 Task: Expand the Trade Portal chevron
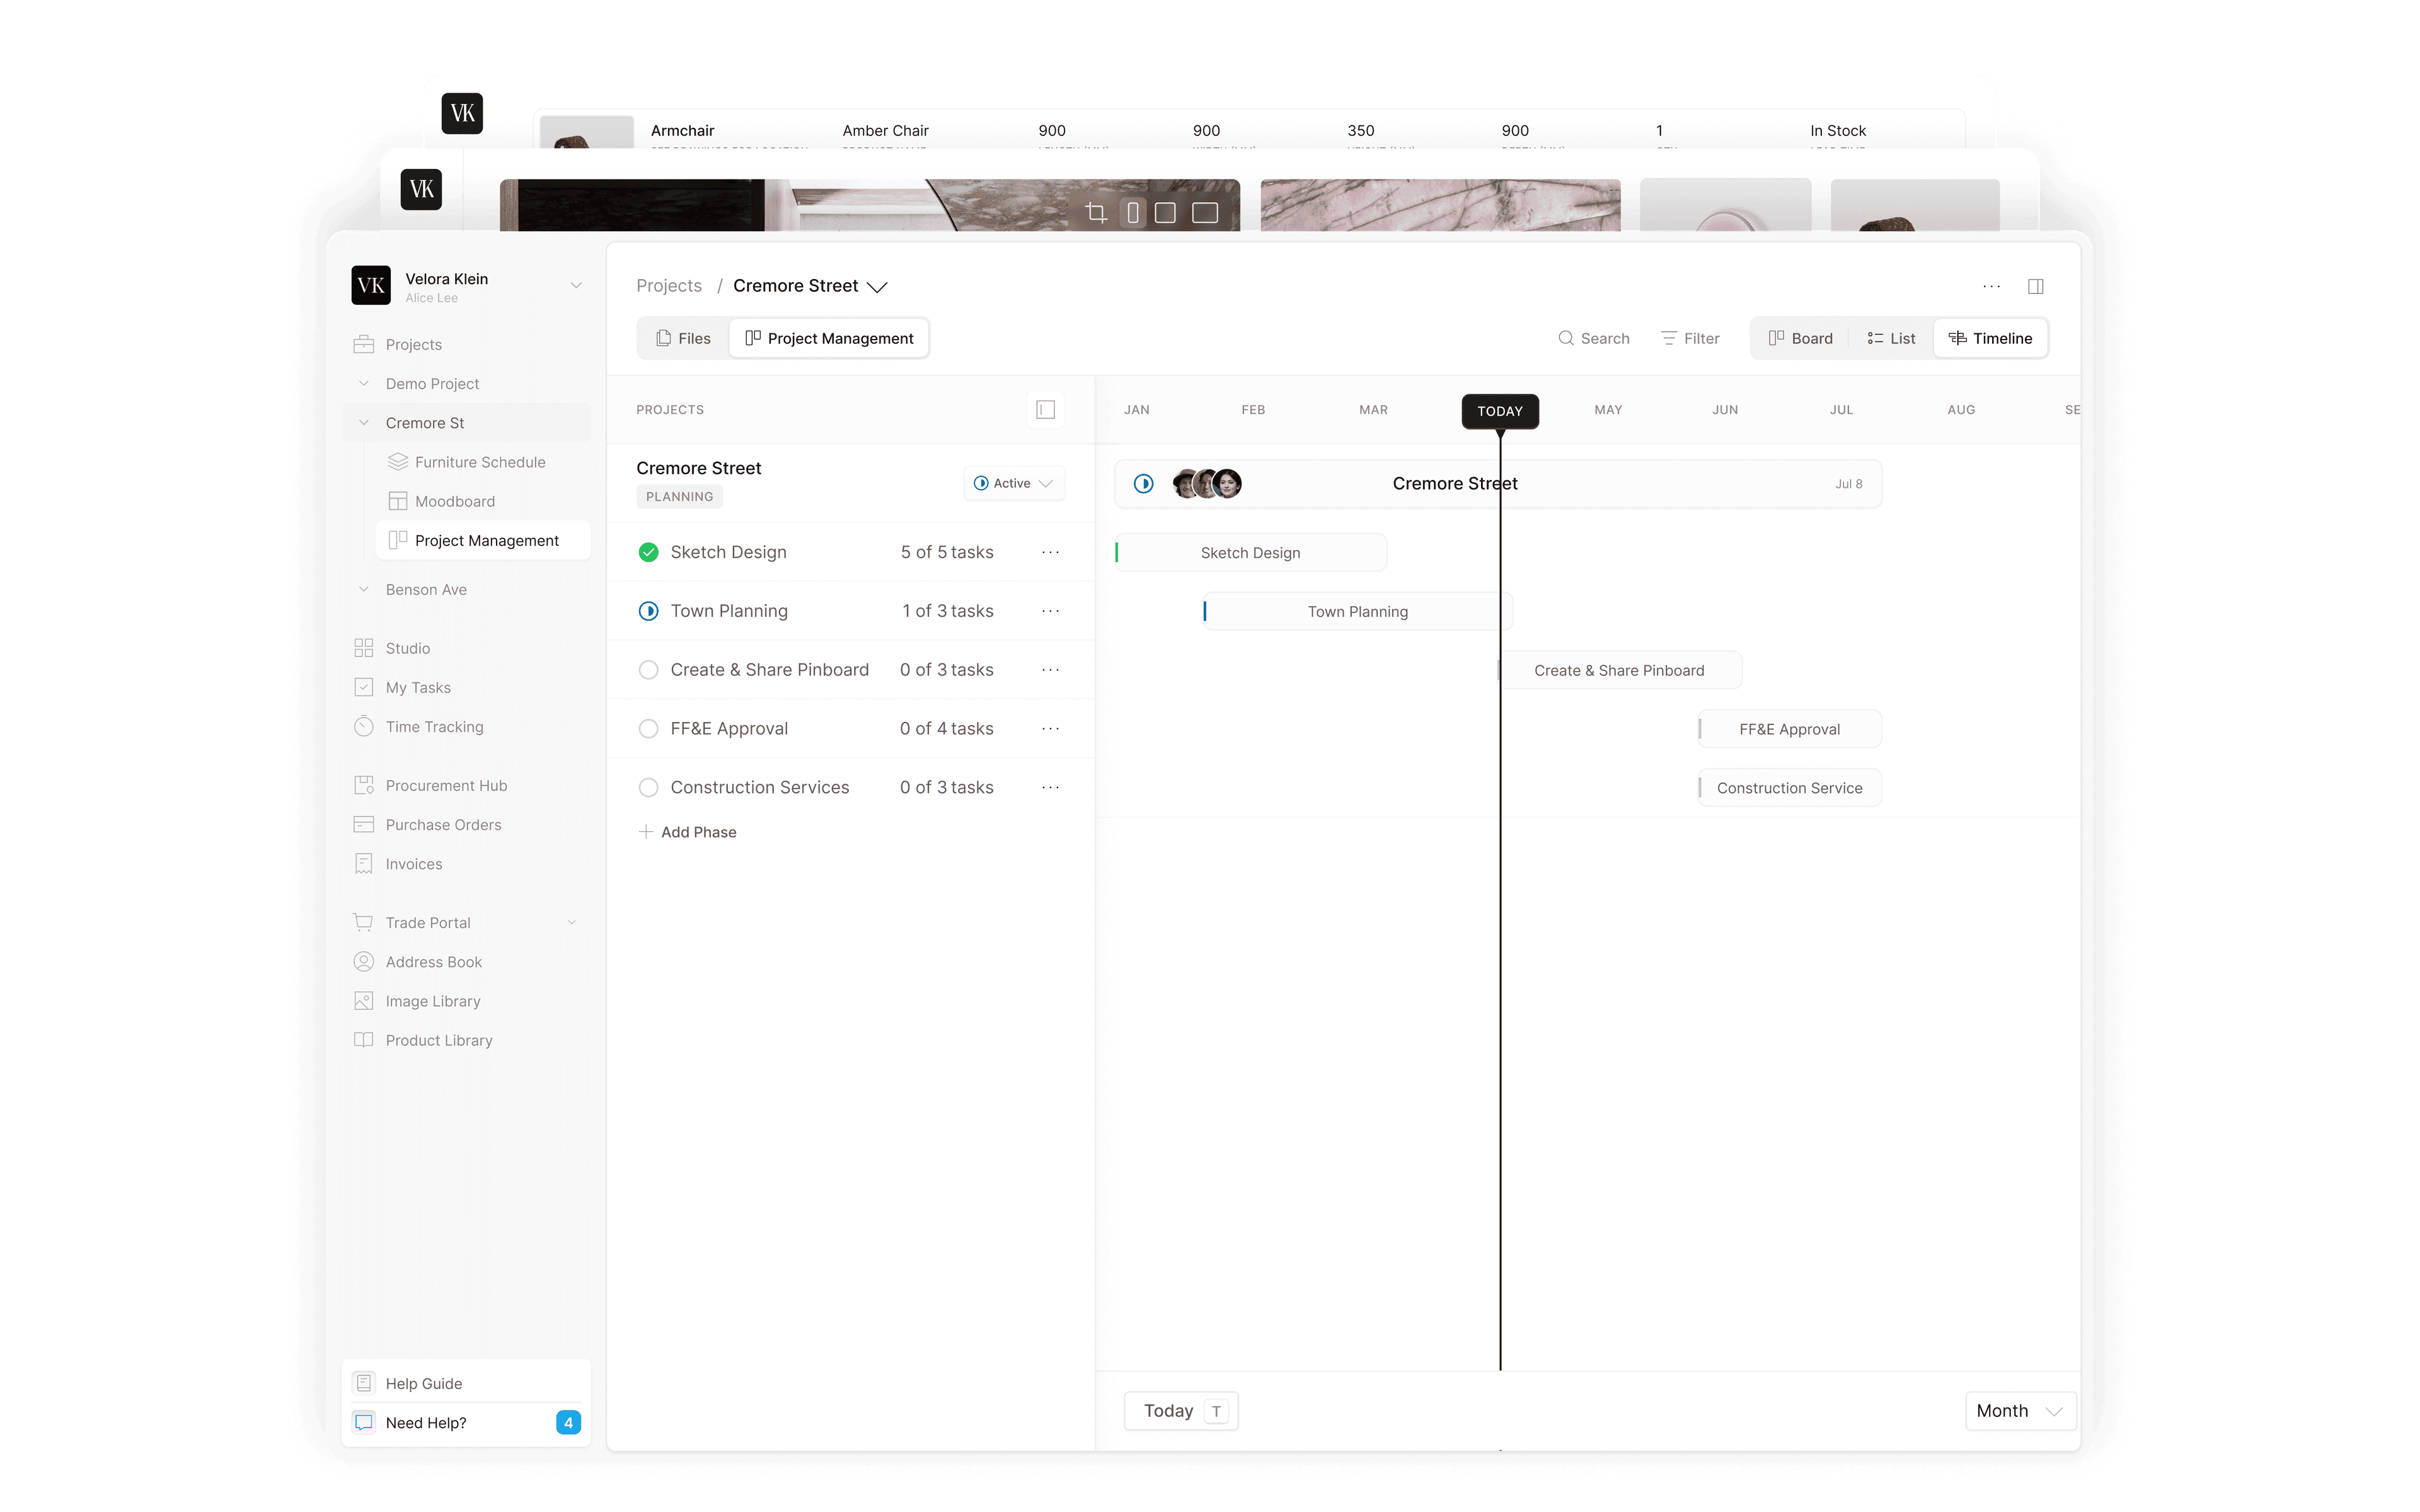coord(572,922)
